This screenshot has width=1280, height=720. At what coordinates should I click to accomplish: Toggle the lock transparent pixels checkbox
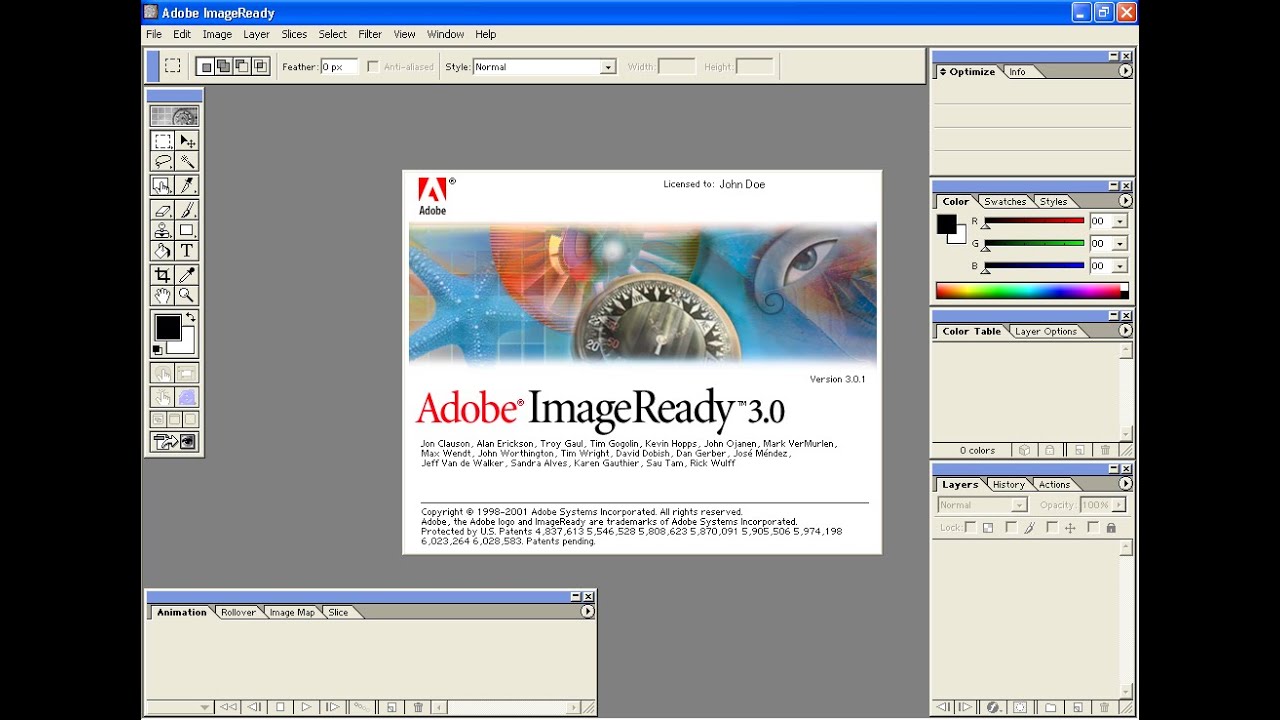[970, 527]
